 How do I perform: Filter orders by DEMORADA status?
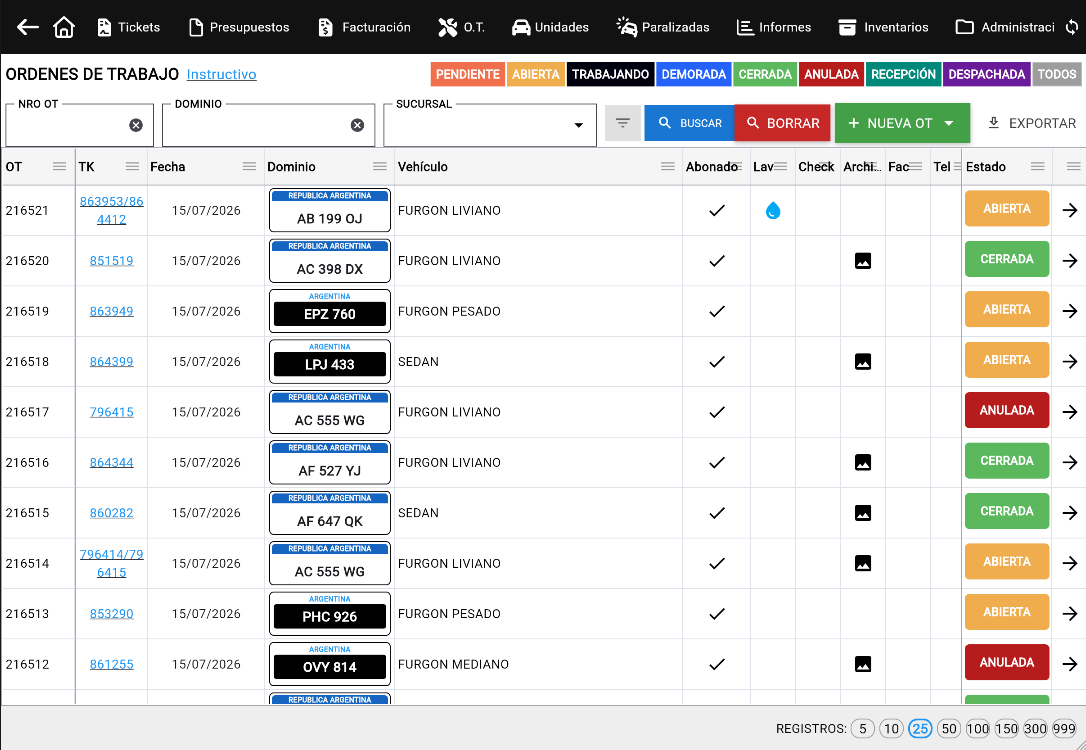693,74
